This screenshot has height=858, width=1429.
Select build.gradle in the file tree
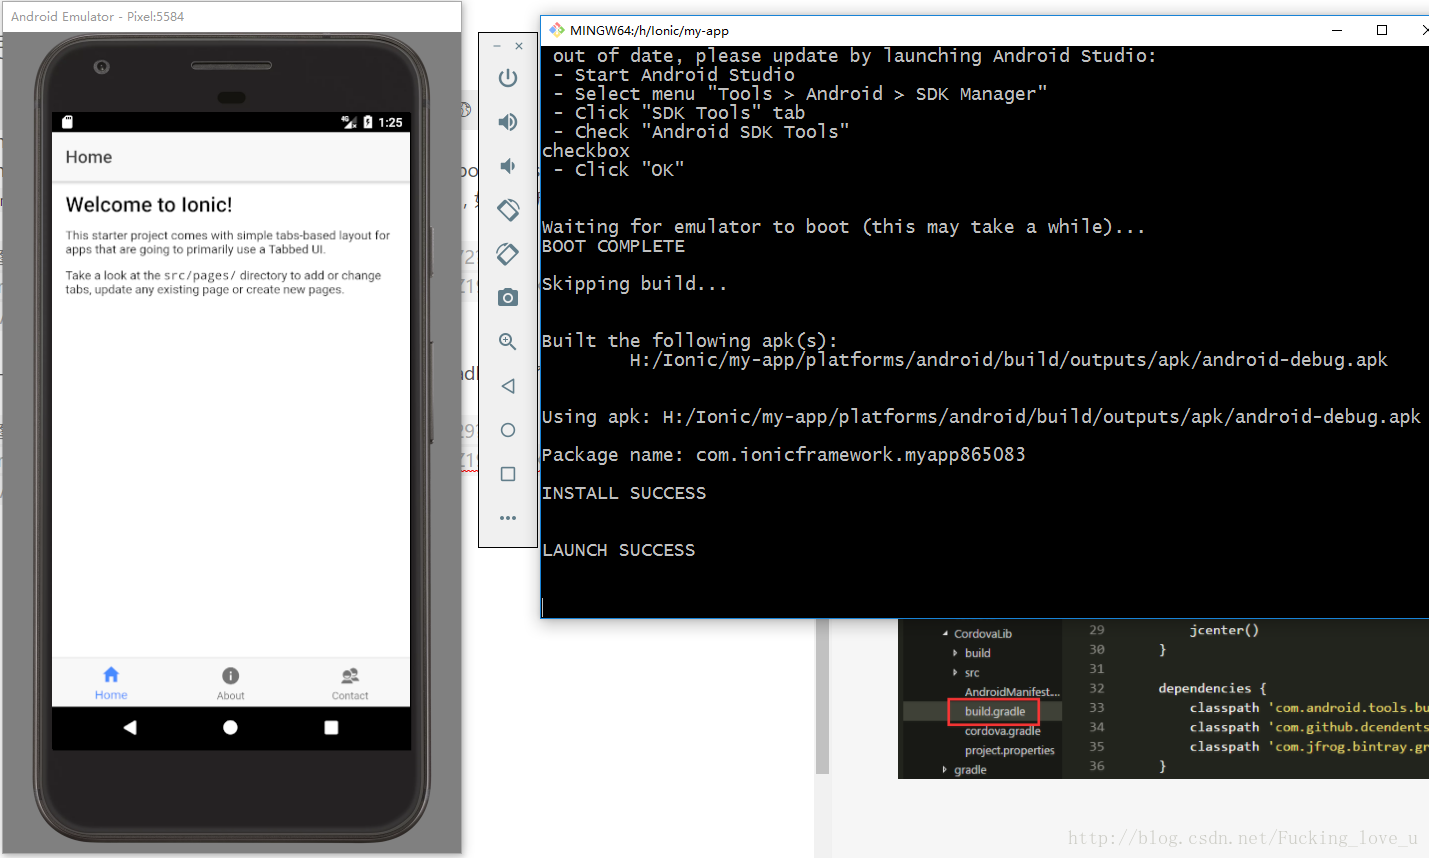tap(995, 712)
